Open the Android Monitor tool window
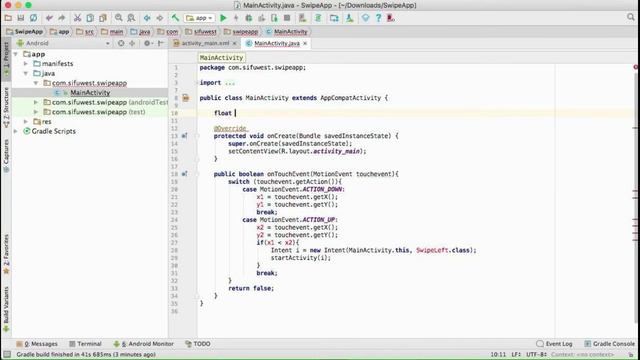The height and width of the screenshot is (360, 640). click(144, 344)
